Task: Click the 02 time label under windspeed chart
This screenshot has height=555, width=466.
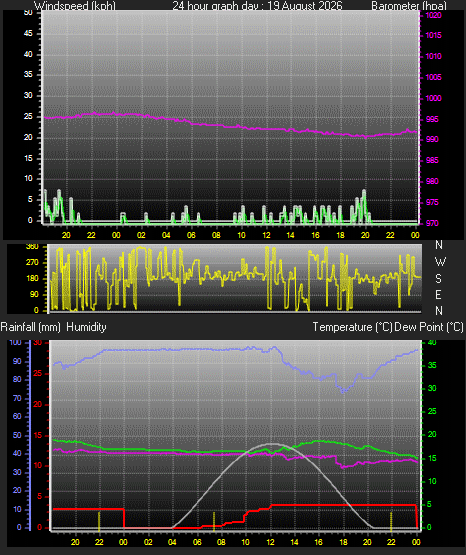Action: coord(141,235)
